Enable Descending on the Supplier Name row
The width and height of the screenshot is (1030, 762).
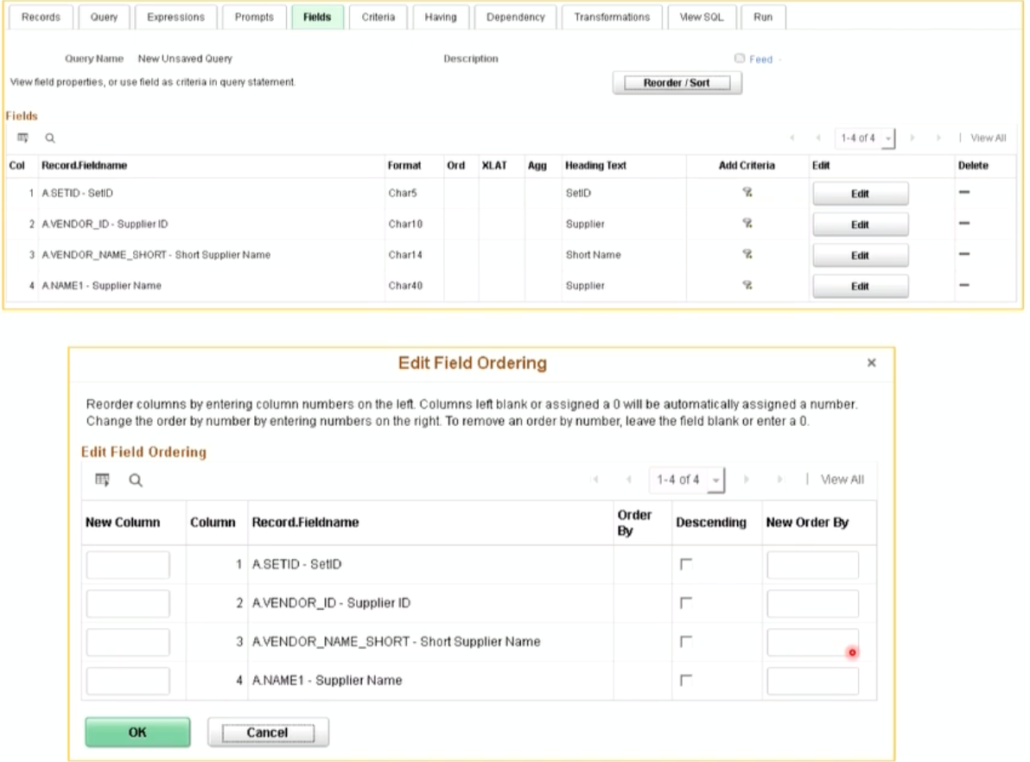[x=688, y=680]
